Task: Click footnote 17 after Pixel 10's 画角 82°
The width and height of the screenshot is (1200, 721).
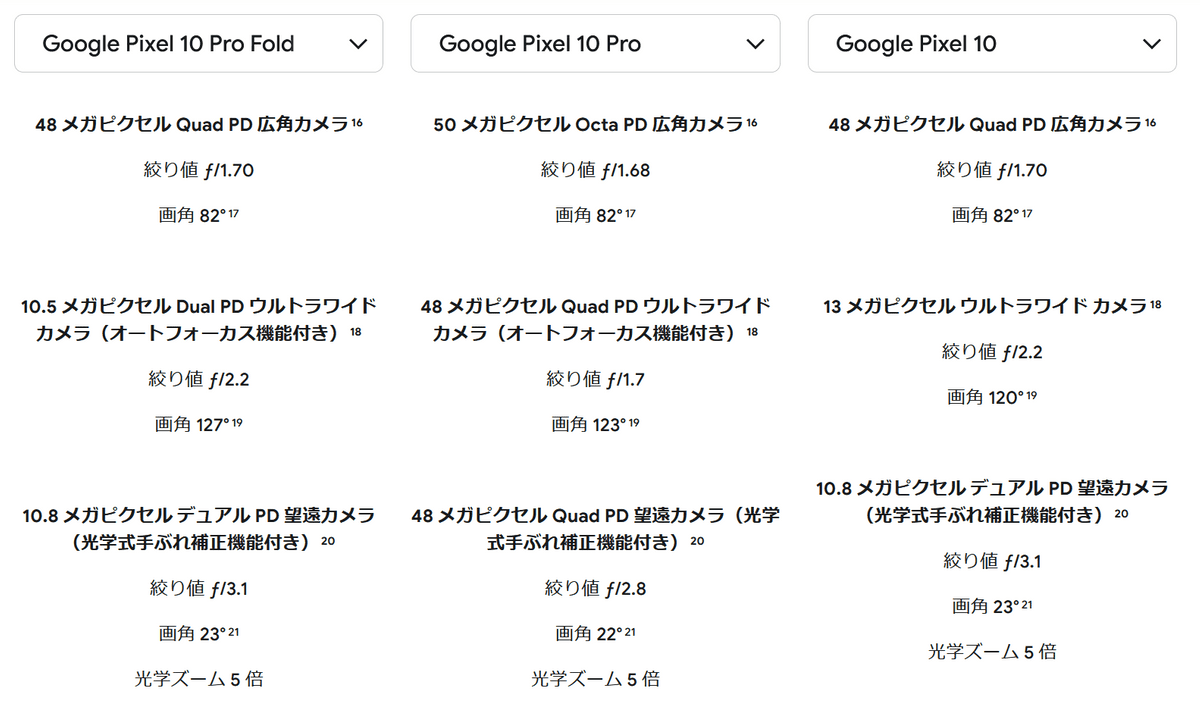Action: pyautogui.click(x=1027, y=214)
